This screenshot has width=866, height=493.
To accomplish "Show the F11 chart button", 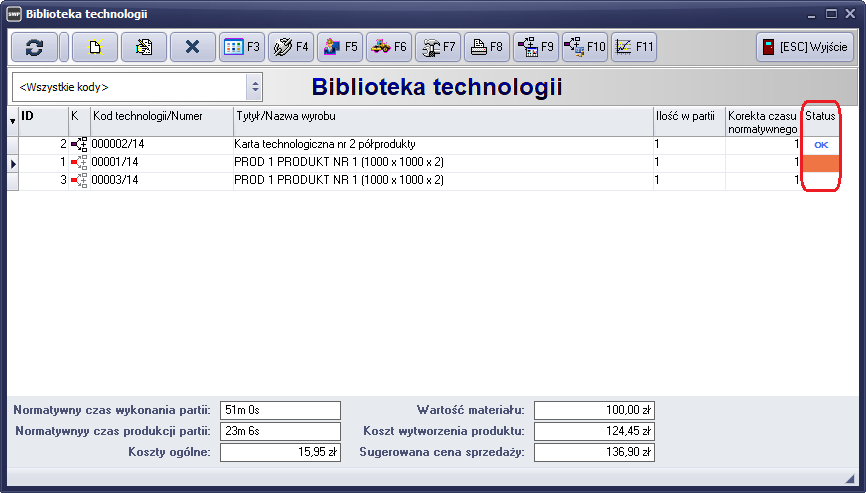I will point(634,47).
